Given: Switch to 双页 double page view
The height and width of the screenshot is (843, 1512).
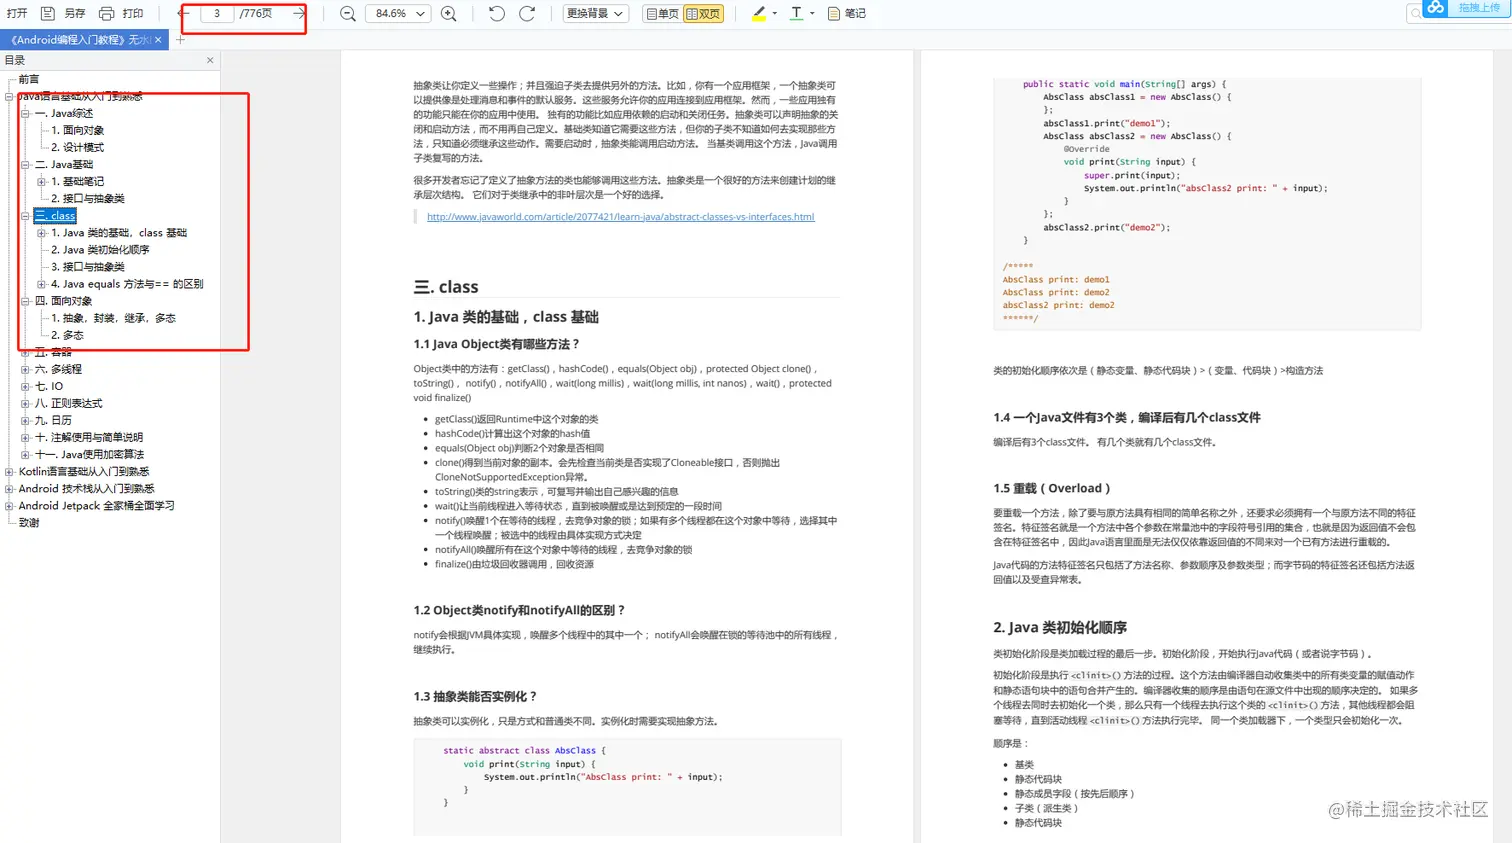Looking at the screenshot, I should point(703,14).
